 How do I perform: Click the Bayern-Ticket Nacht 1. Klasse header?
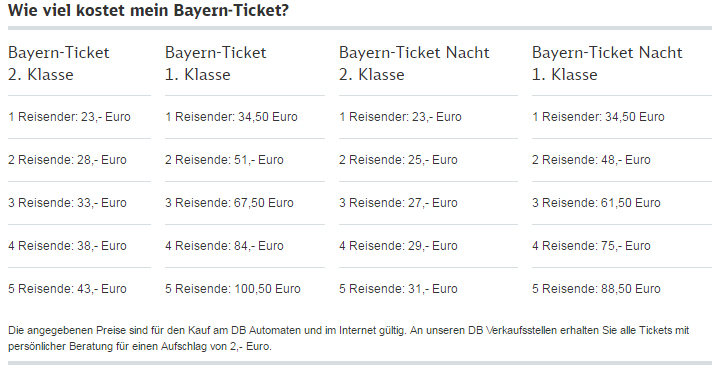[607, 63]
